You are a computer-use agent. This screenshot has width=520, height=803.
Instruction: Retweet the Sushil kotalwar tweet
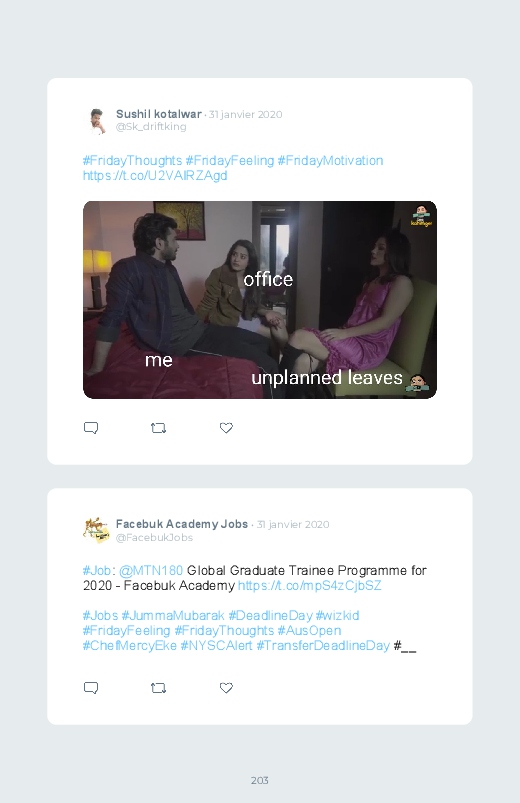click(158, 428)
